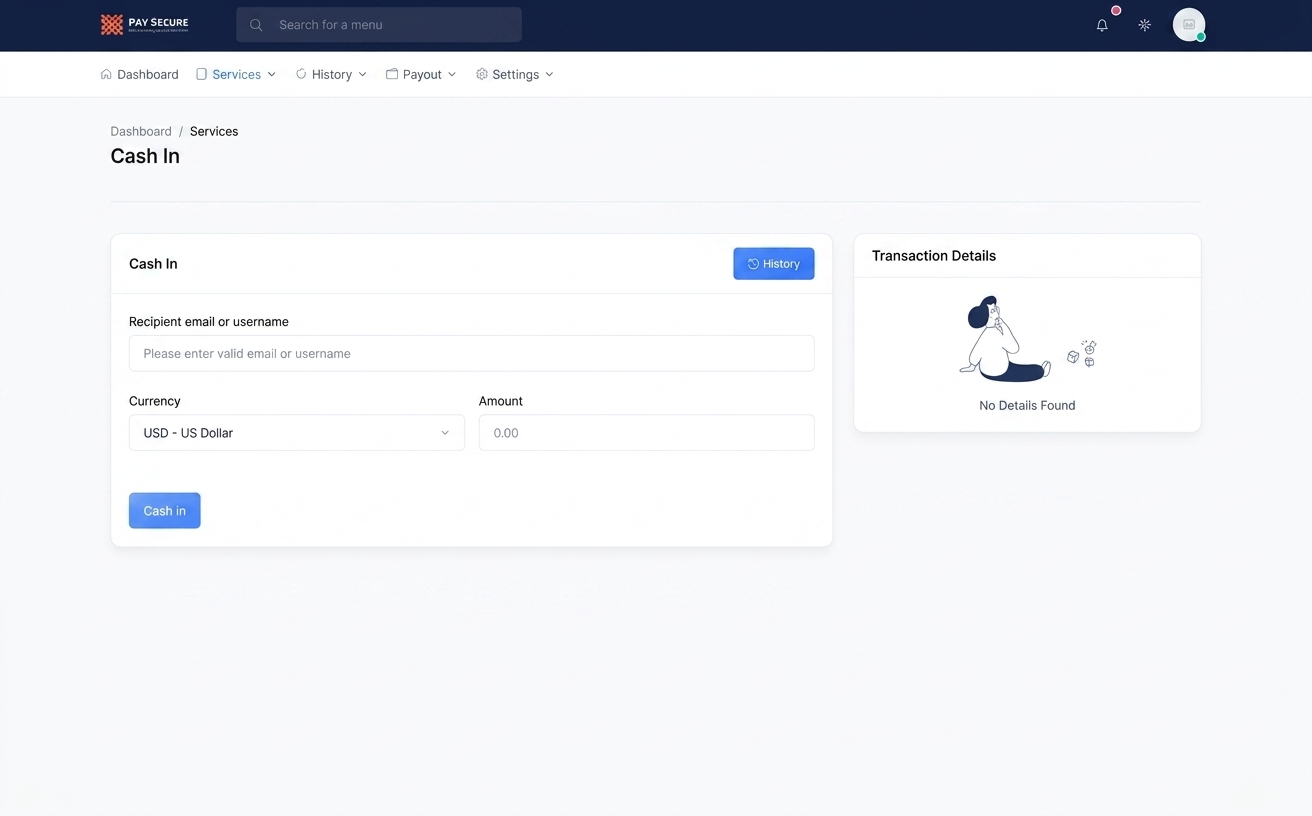The width and height of the screenshot is (1312, 816).
Task: Click the No Details Found text
Action: pyautogui.click(x=1027, y=405)
